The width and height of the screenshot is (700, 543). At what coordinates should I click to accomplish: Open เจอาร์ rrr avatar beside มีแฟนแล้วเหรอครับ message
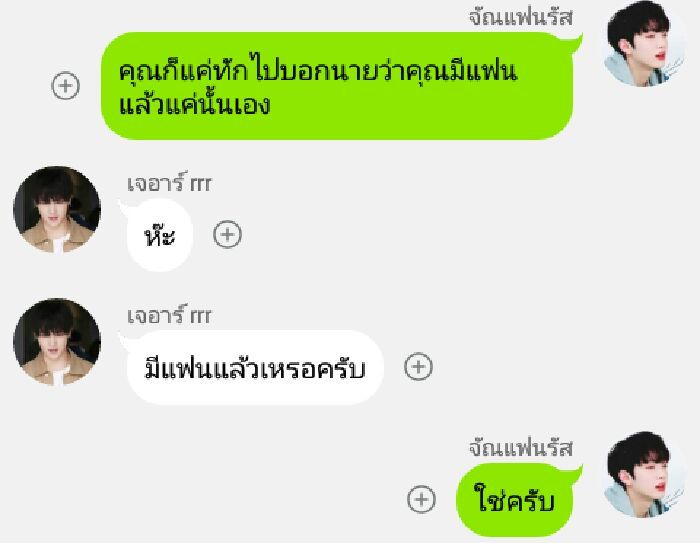[x=57, y=342]
